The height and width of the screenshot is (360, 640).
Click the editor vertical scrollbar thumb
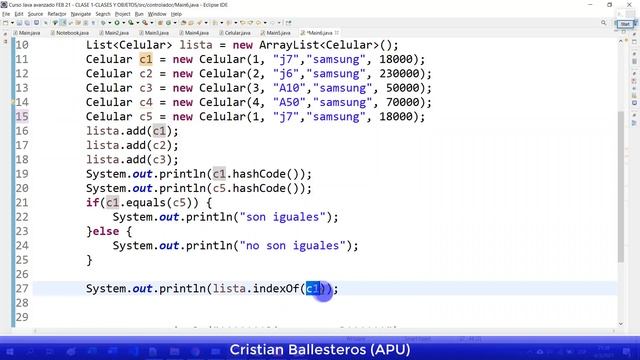(x=621, y=186)
